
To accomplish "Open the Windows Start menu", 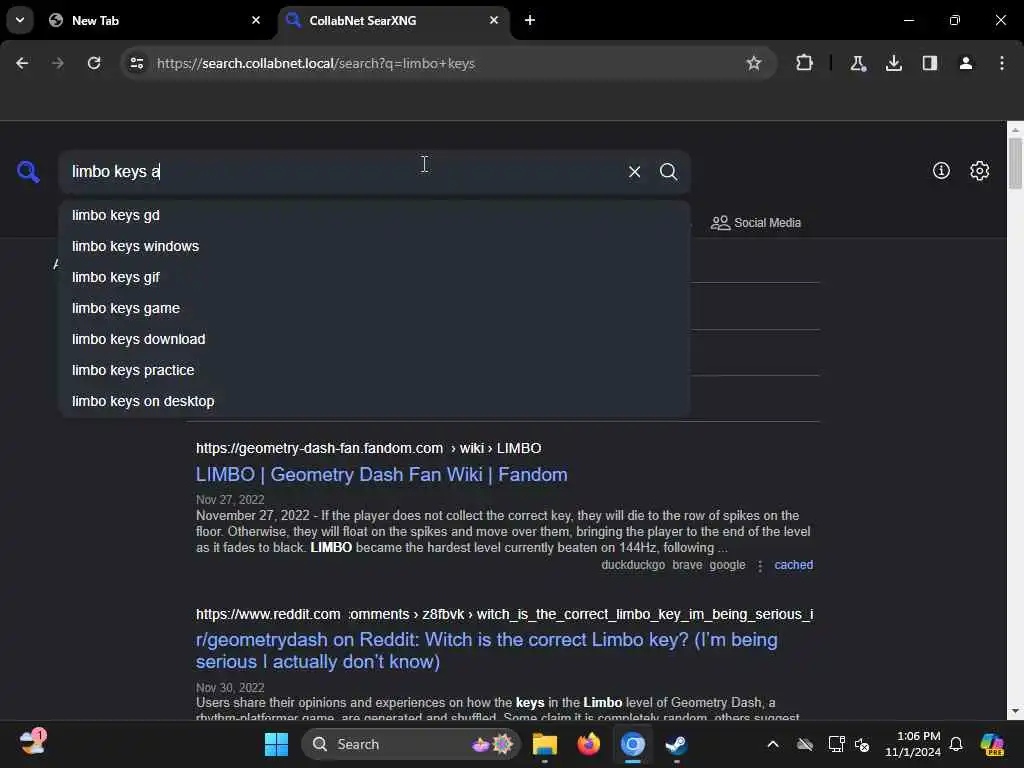I will (276, 744).
